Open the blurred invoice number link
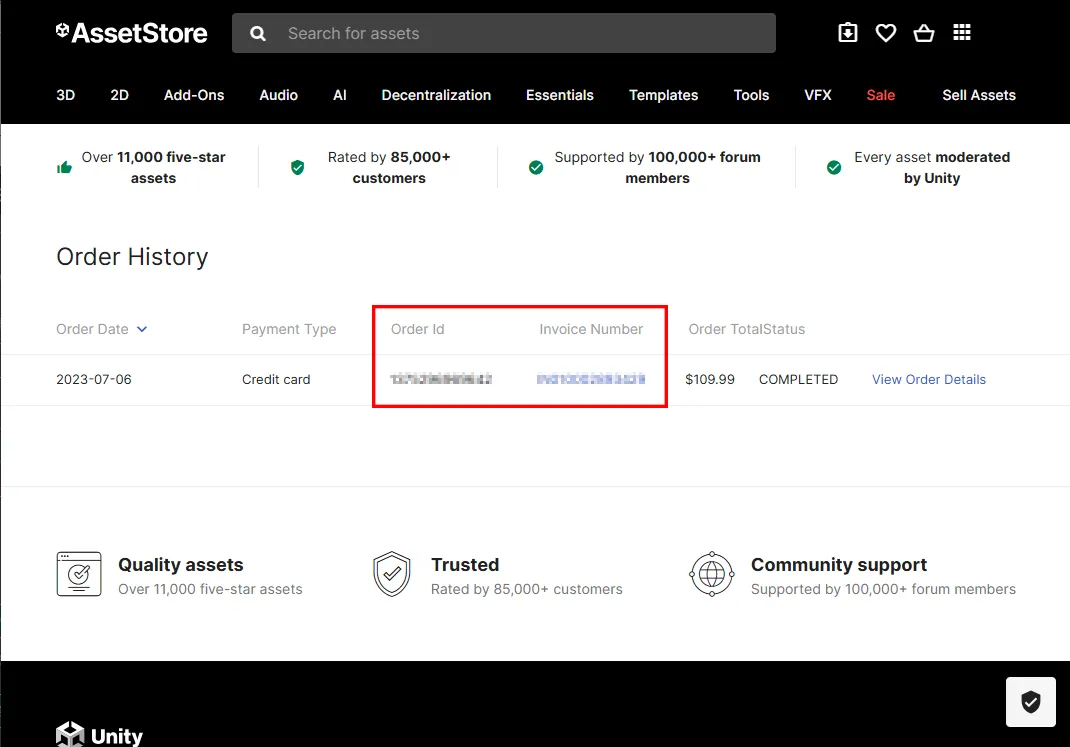 point(591,379)
